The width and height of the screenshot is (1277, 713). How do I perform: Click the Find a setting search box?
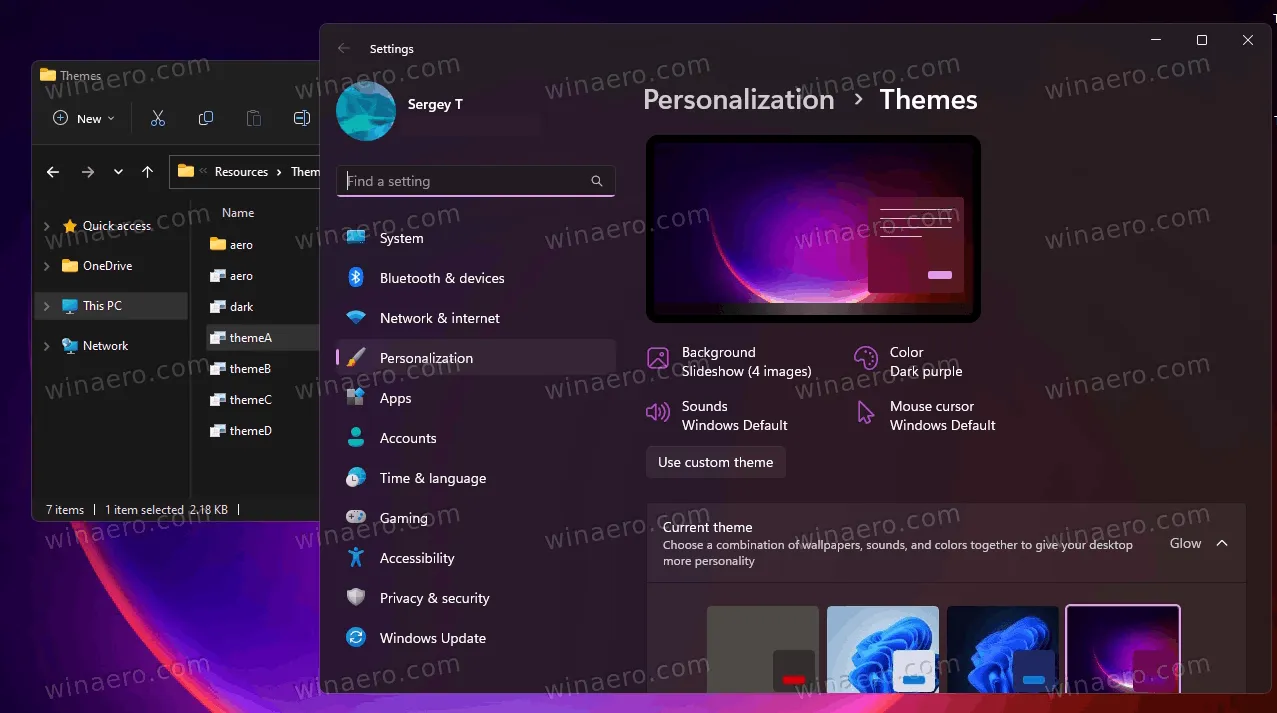click(x=476, y=181)
